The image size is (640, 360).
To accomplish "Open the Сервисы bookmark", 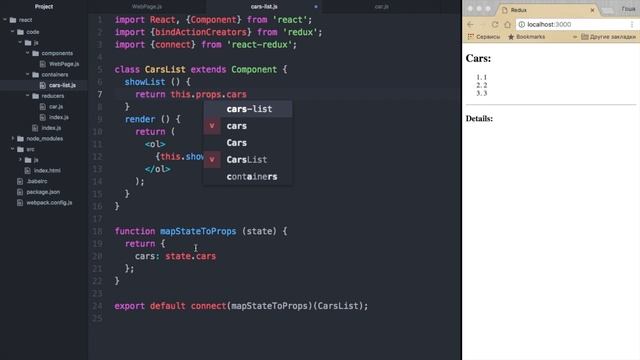I will tap(484, 37).
